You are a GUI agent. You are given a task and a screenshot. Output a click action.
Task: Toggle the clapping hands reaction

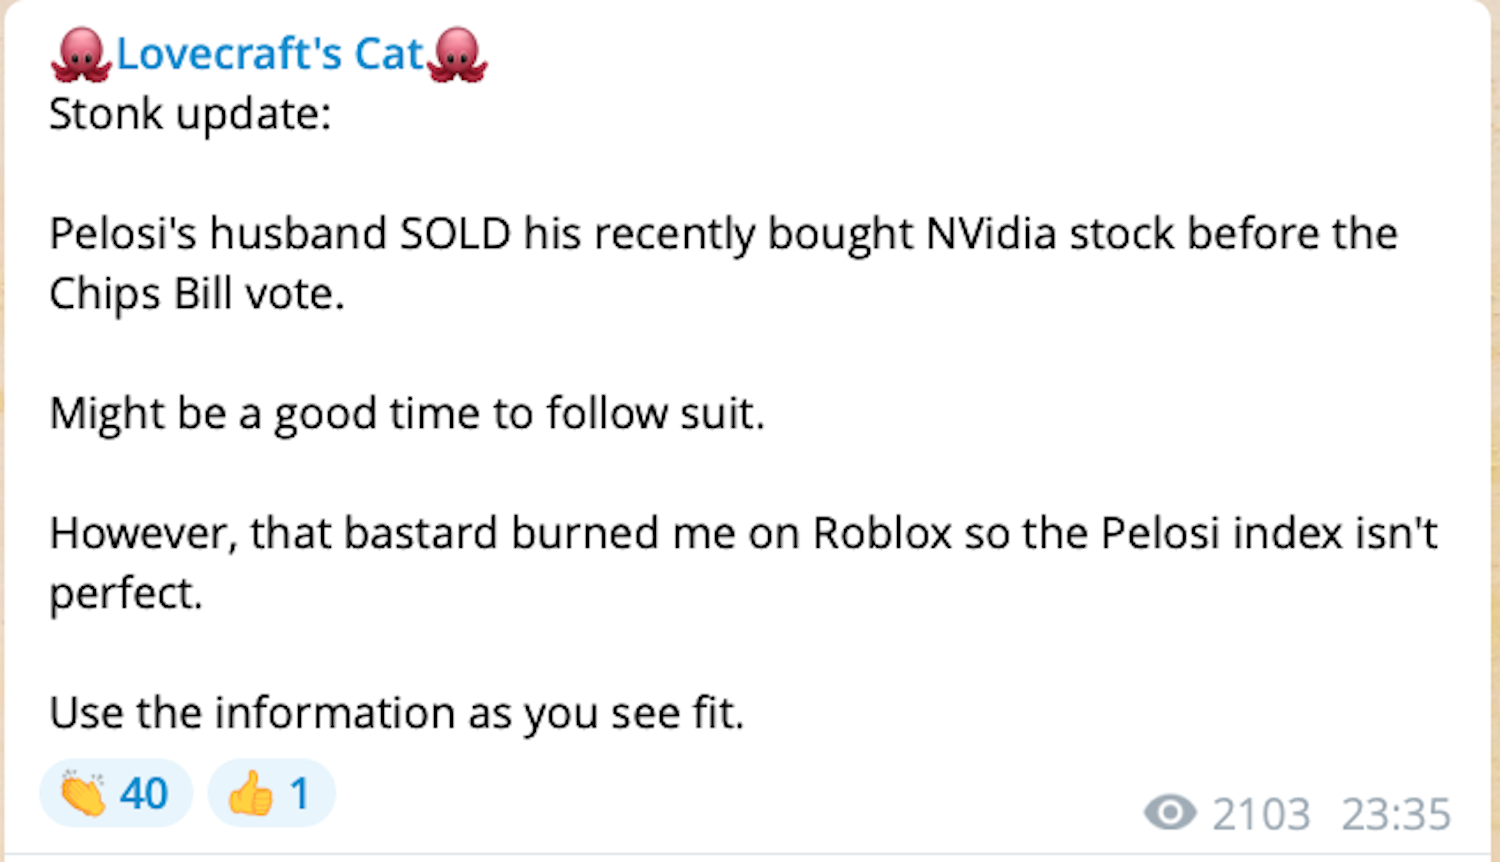[115, 794]
